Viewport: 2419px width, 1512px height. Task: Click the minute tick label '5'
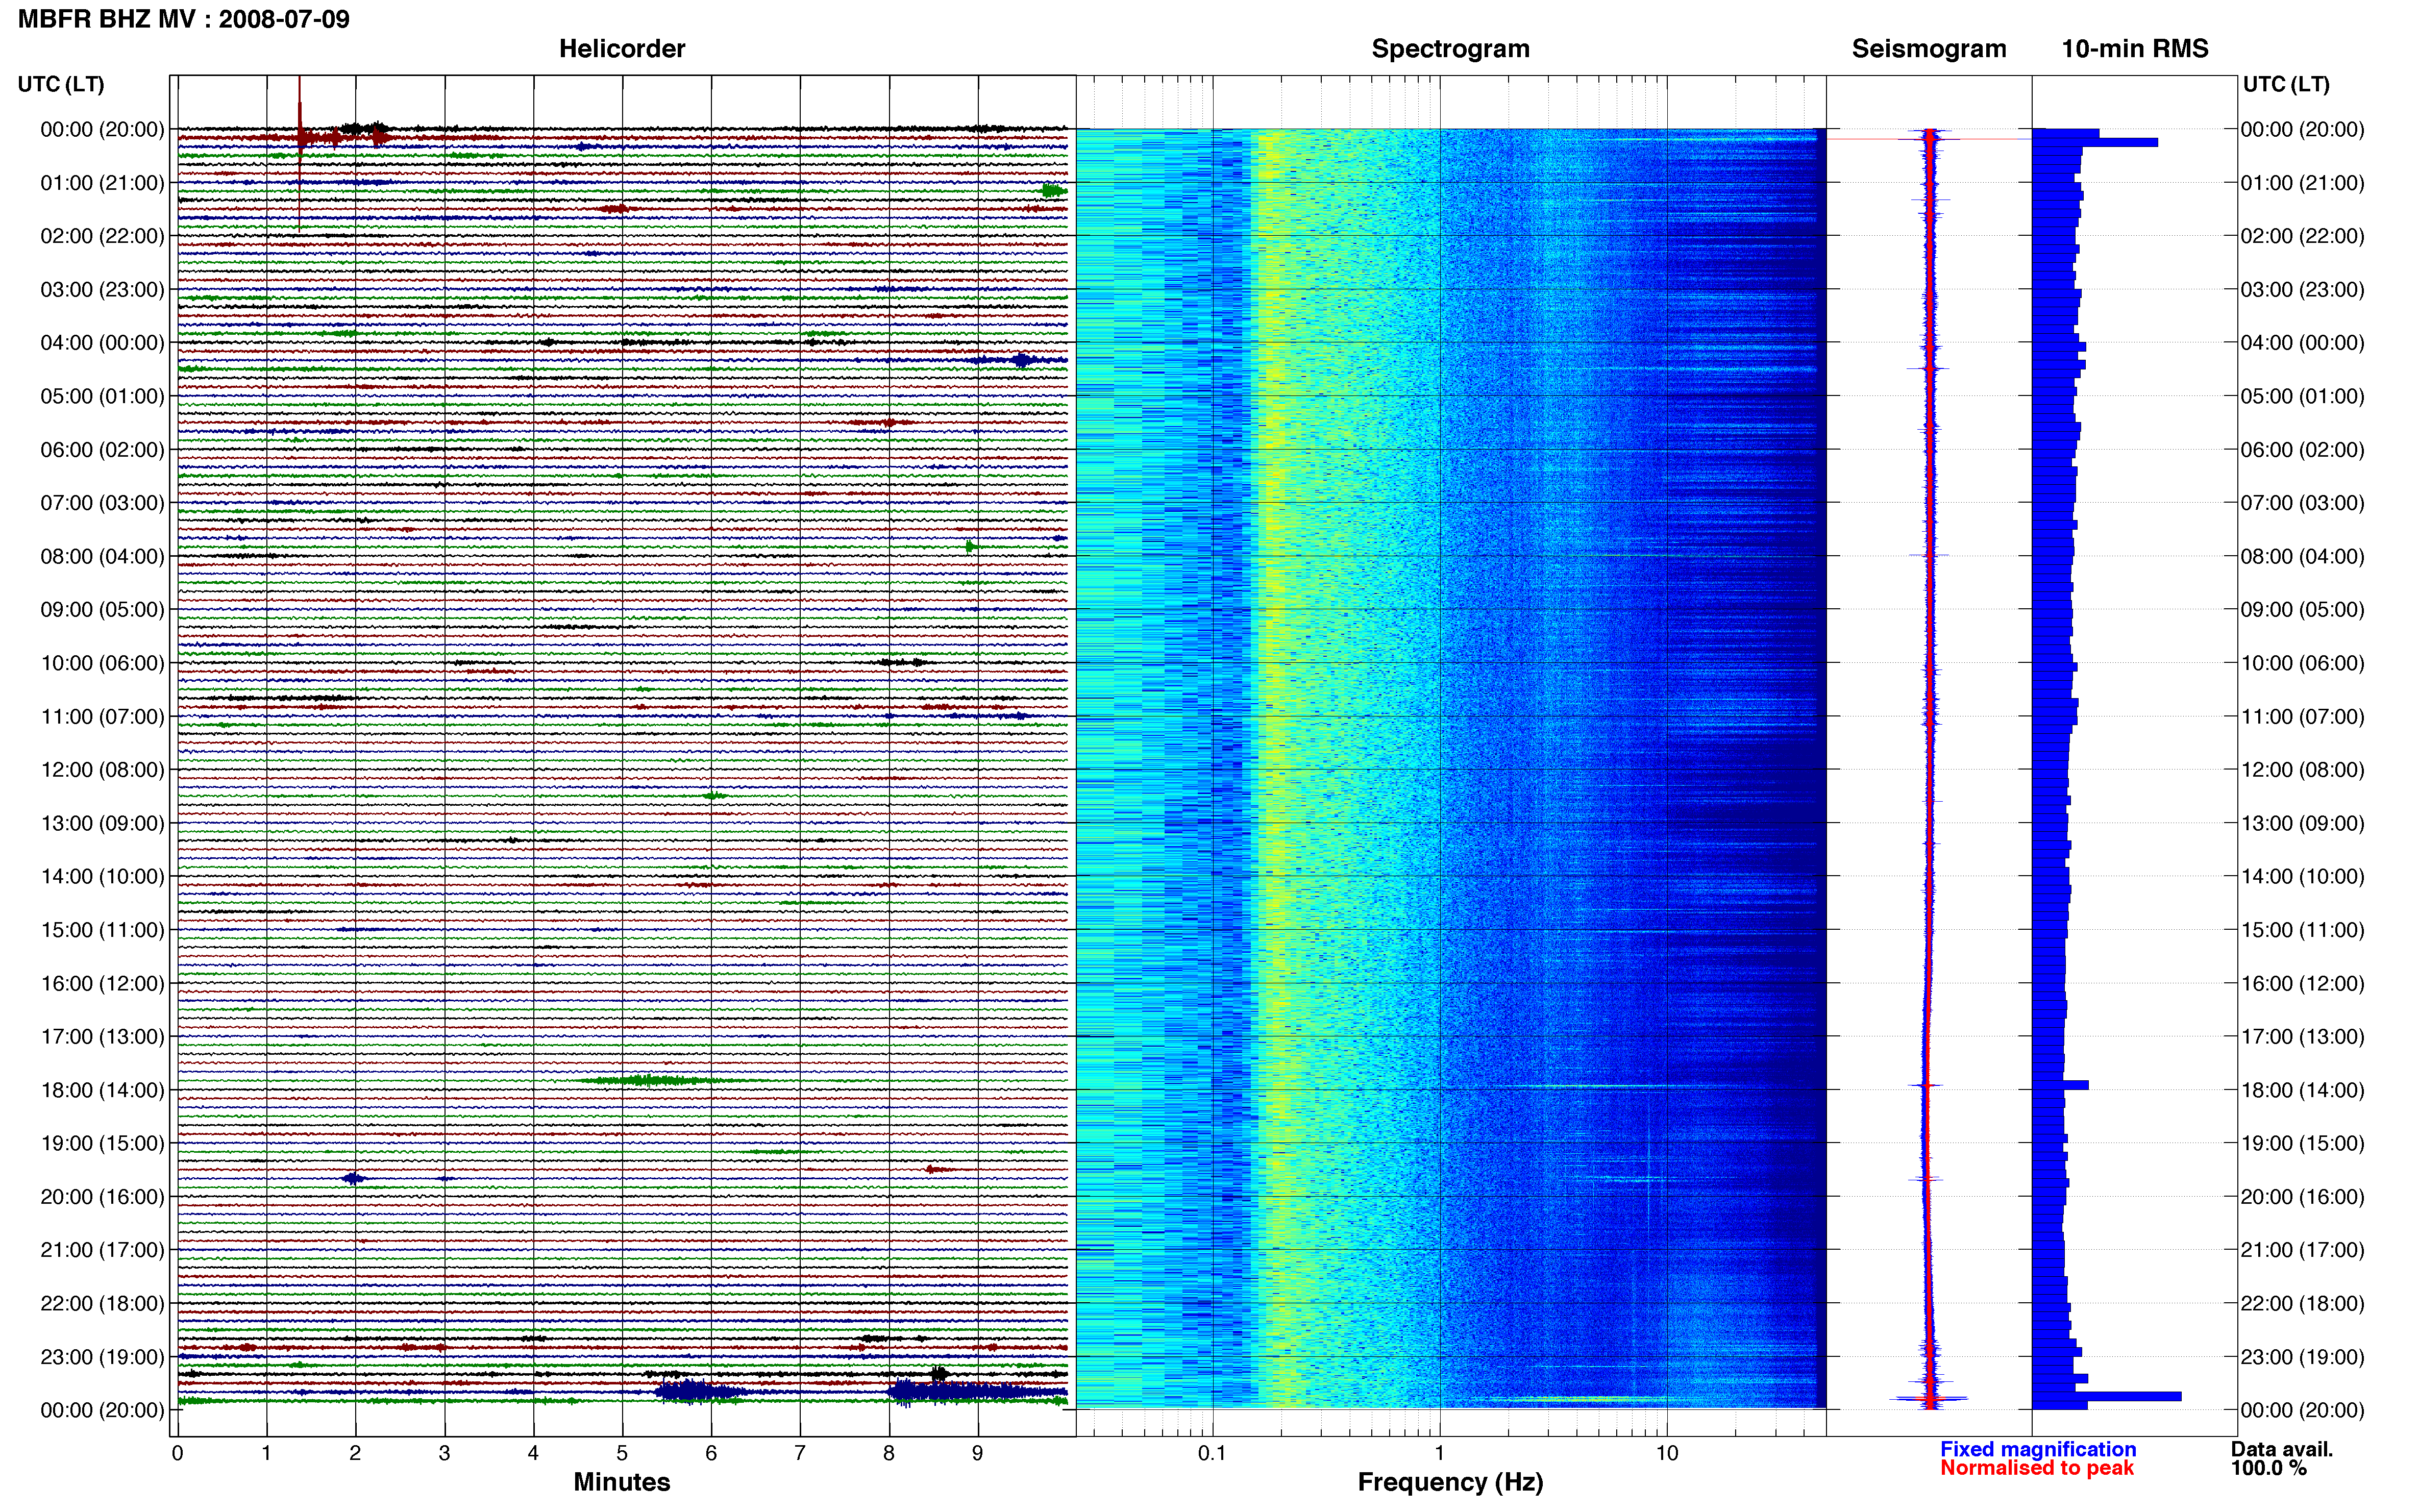622,1453
